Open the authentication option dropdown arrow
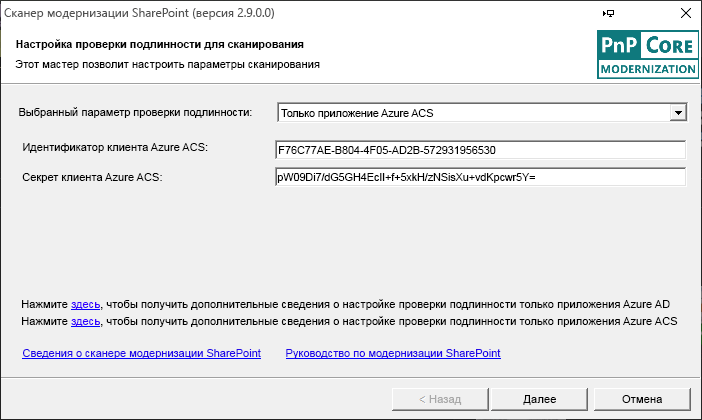 click(678, 113)
